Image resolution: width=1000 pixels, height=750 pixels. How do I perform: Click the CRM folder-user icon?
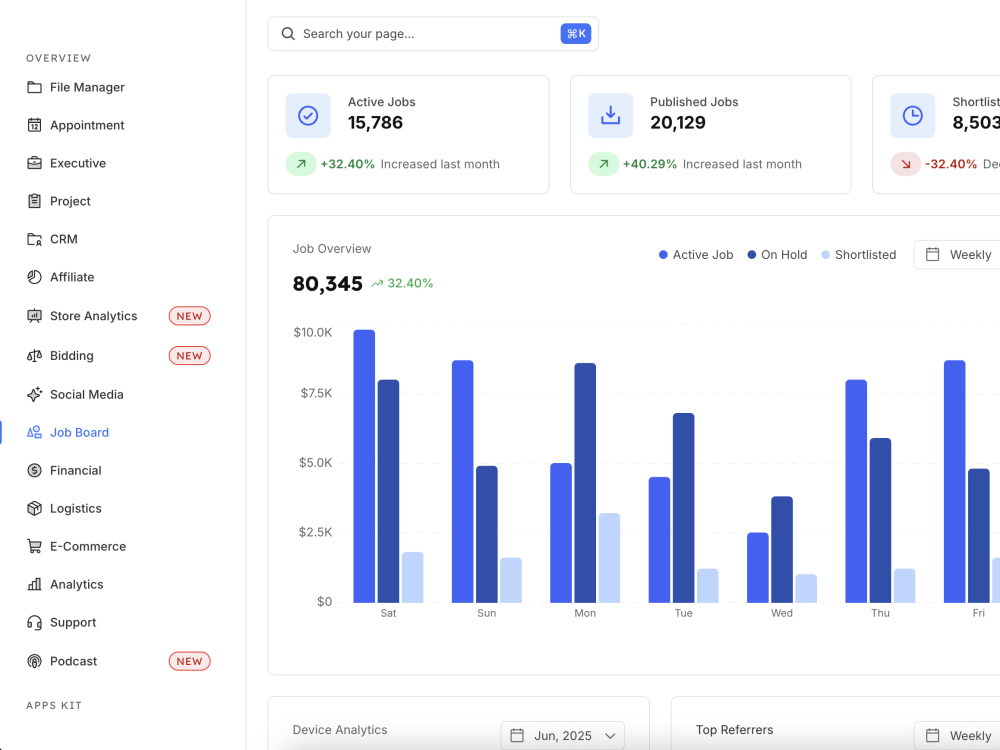coord(34,239)
